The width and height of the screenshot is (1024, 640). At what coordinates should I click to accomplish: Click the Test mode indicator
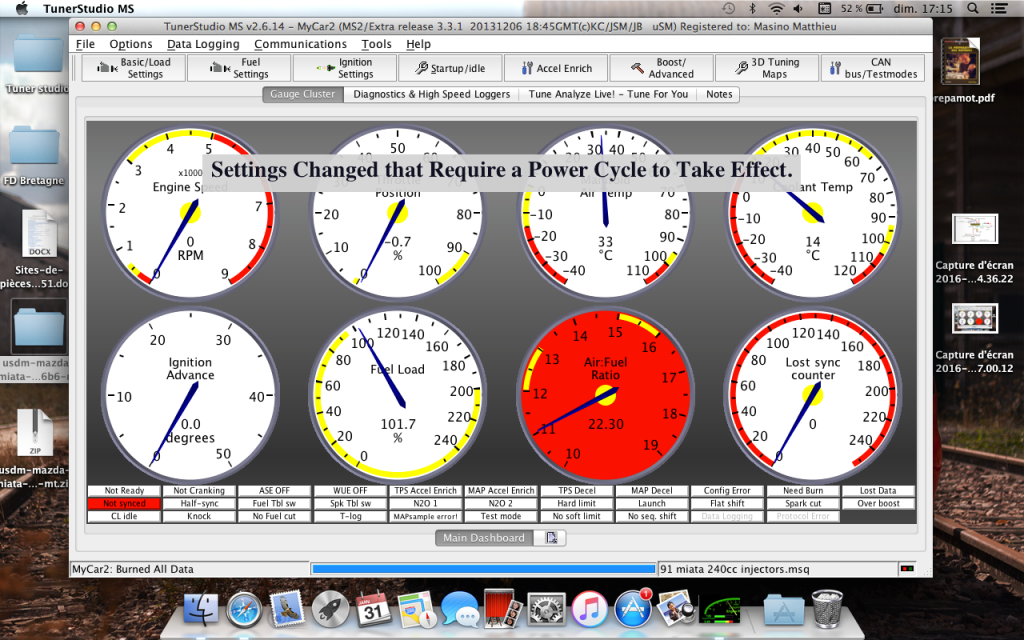[x=501, y=516]
